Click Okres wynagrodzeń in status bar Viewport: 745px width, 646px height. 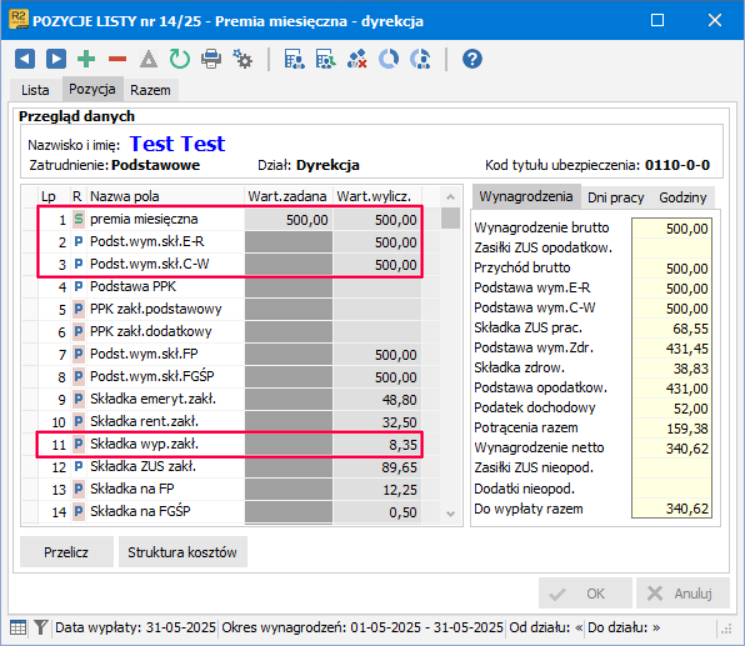[362, 627]
